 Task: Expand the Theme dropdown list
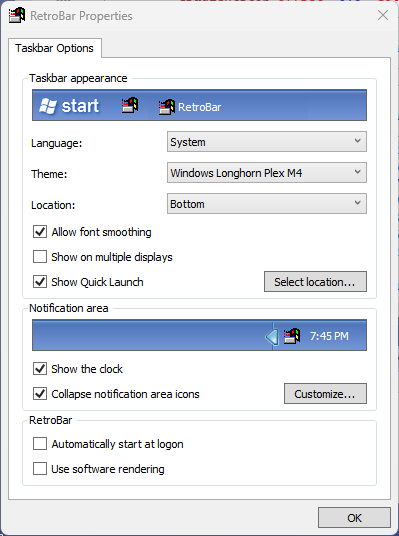(x=267, y=173)
